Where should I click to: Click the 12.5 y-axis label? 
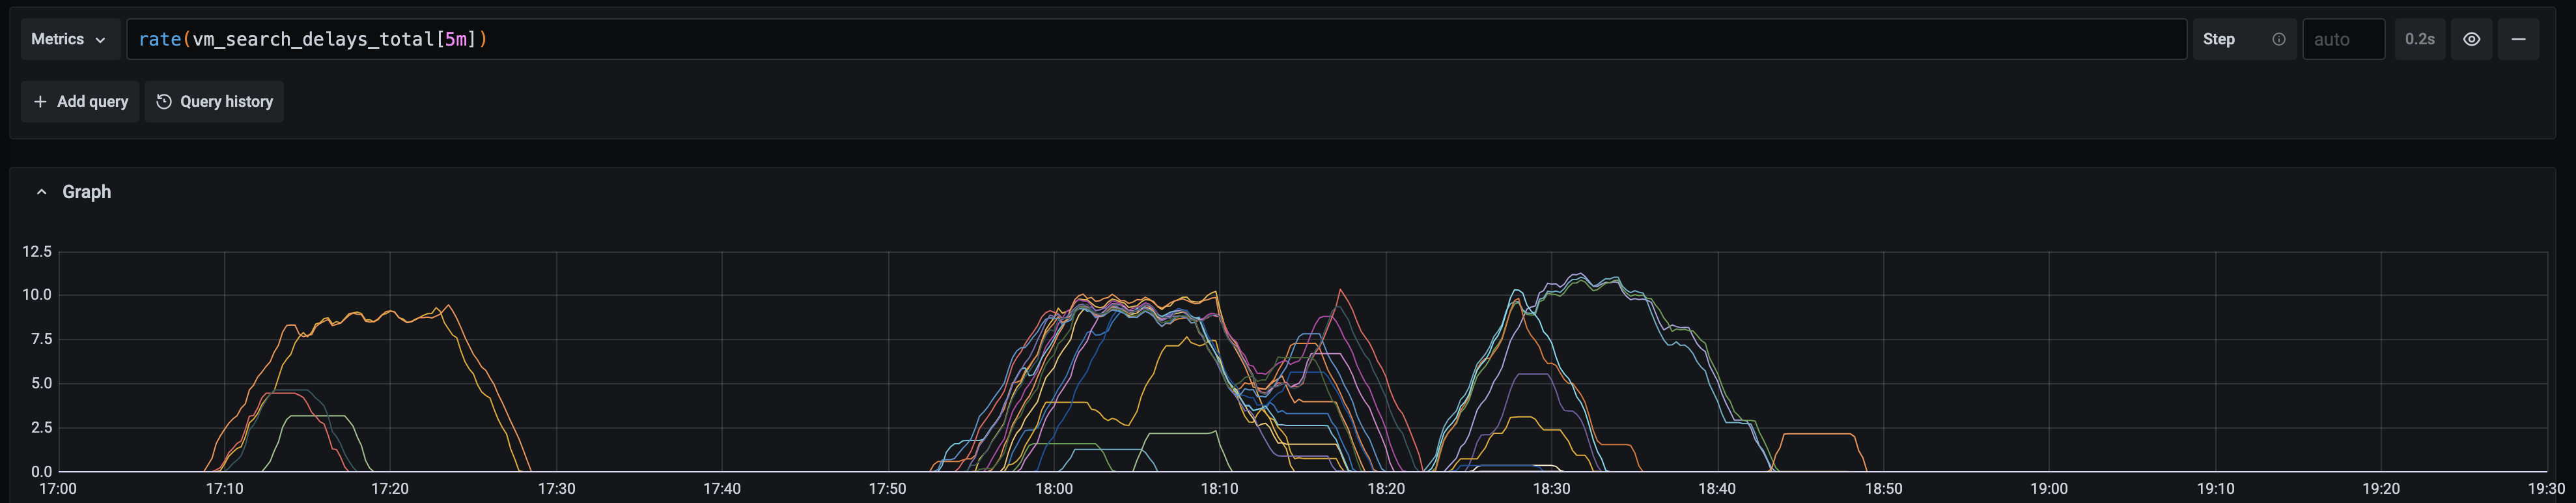point(37,251)
